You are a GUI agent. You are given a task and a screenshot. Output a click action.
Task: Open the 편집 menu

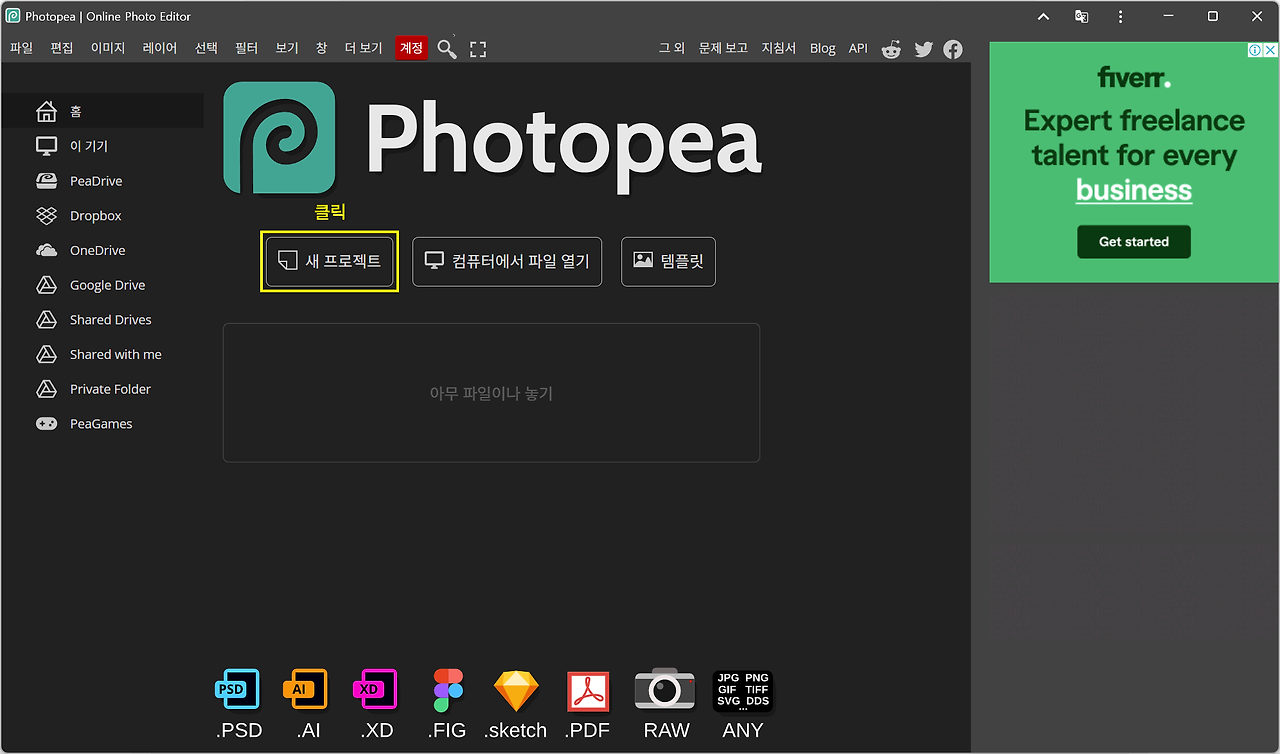(62, 48)
